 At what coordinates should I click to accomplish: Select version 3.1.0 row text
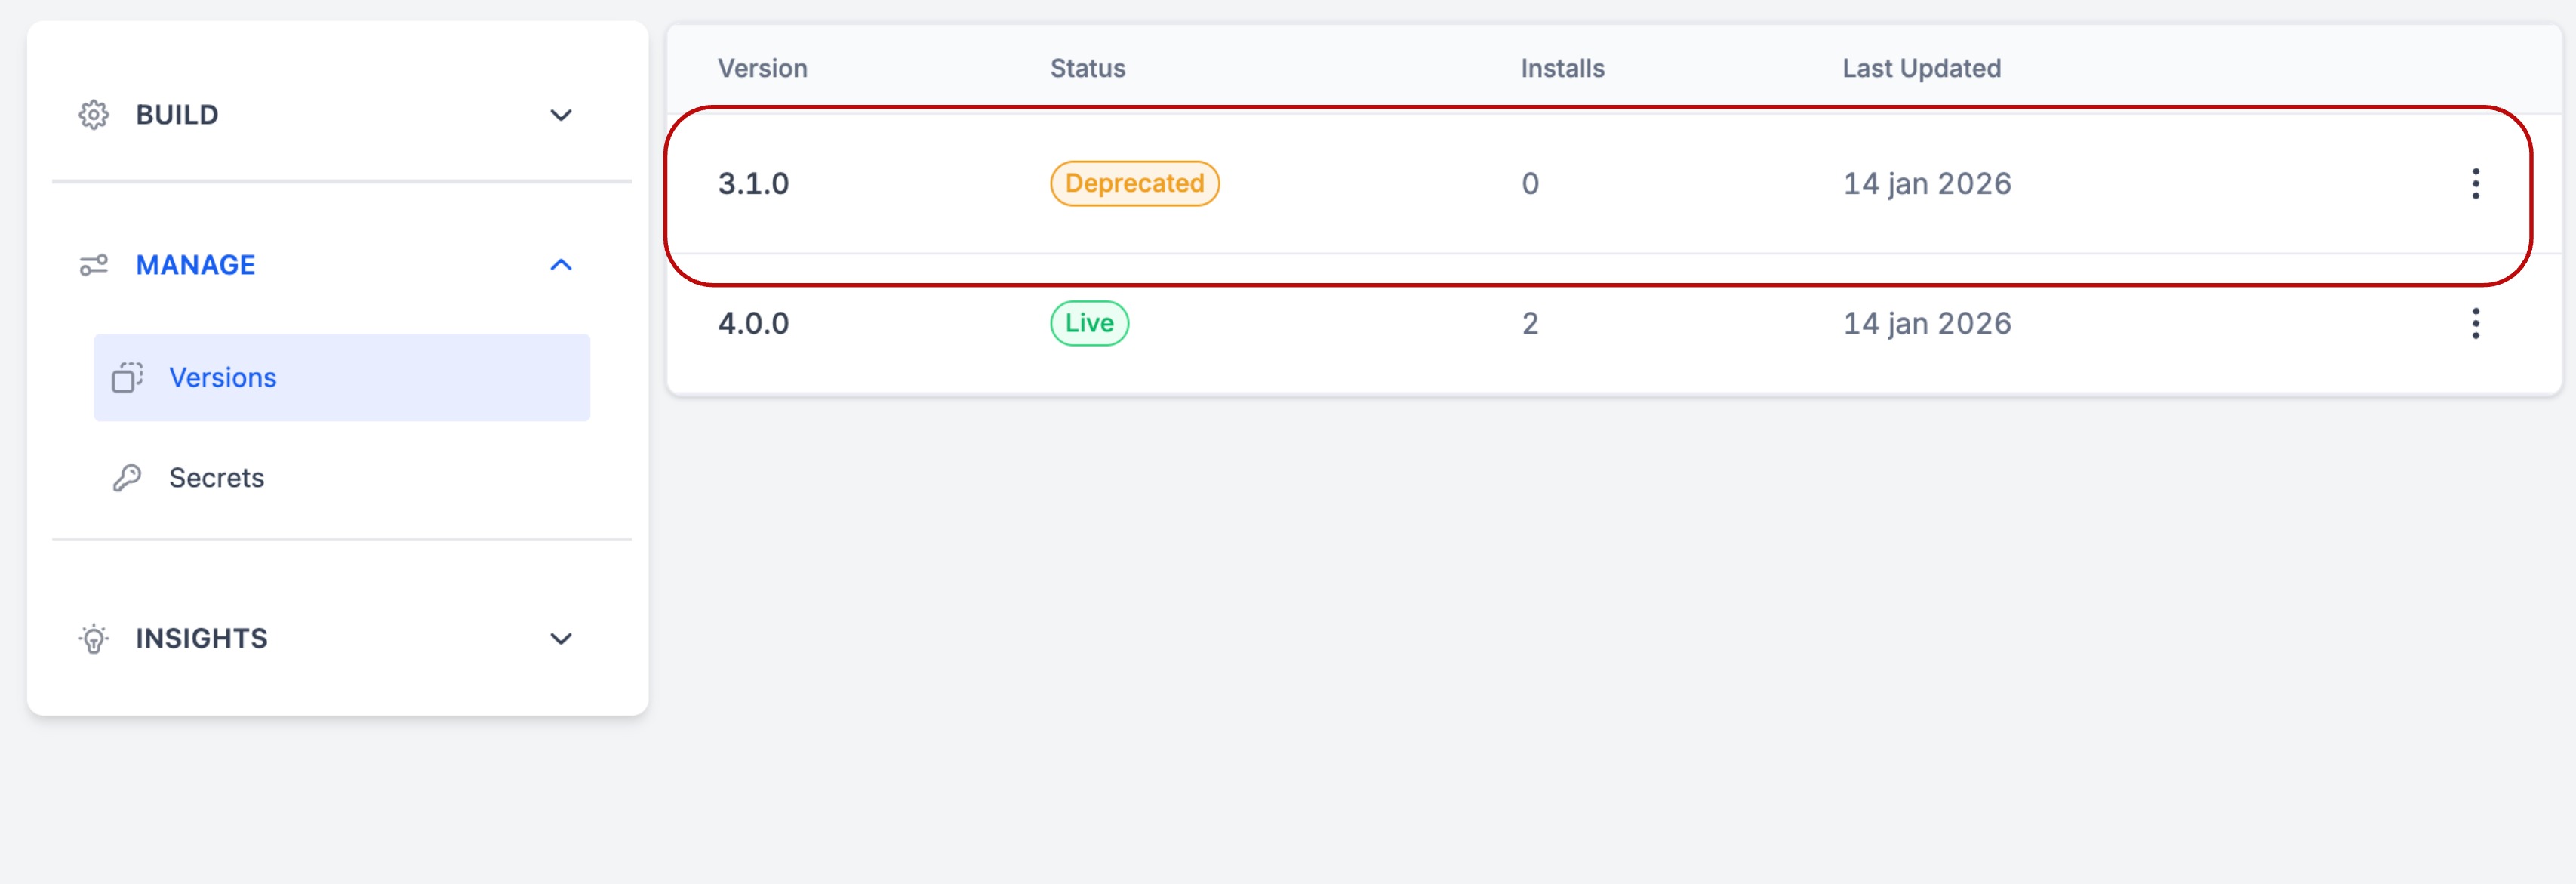pos(753,184)
